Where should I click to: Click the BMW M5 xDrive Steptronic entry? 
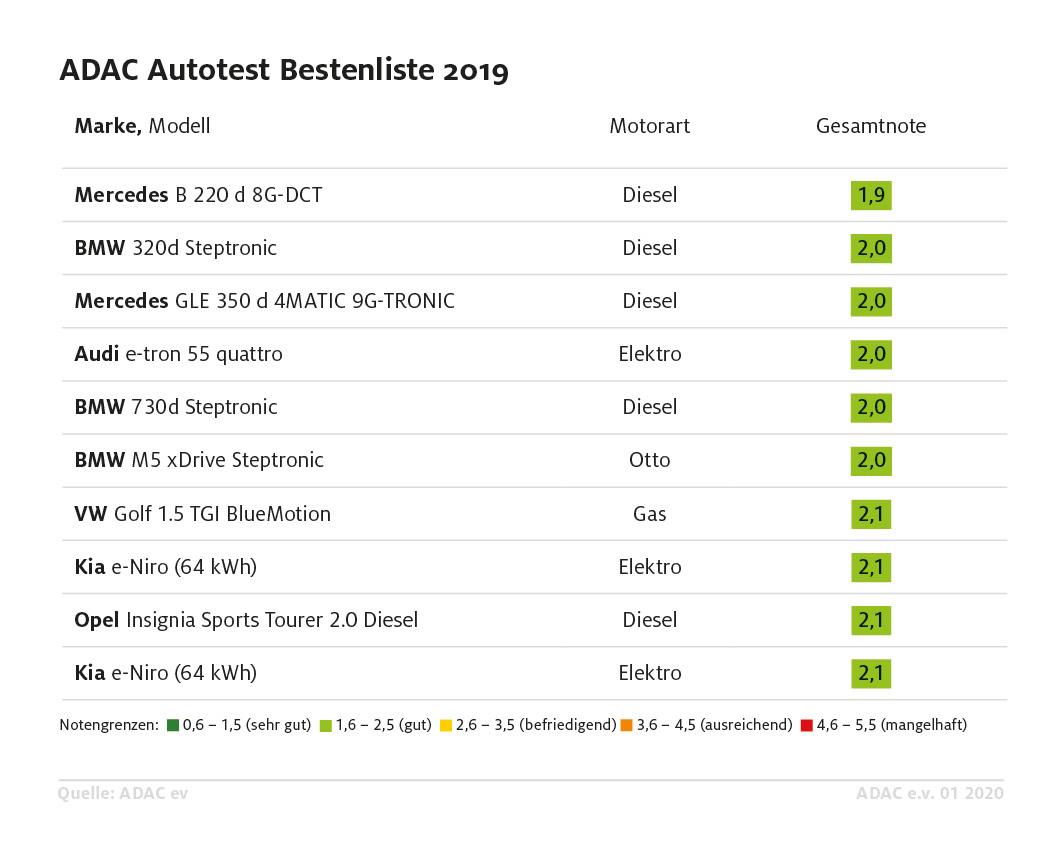point(199,460)
